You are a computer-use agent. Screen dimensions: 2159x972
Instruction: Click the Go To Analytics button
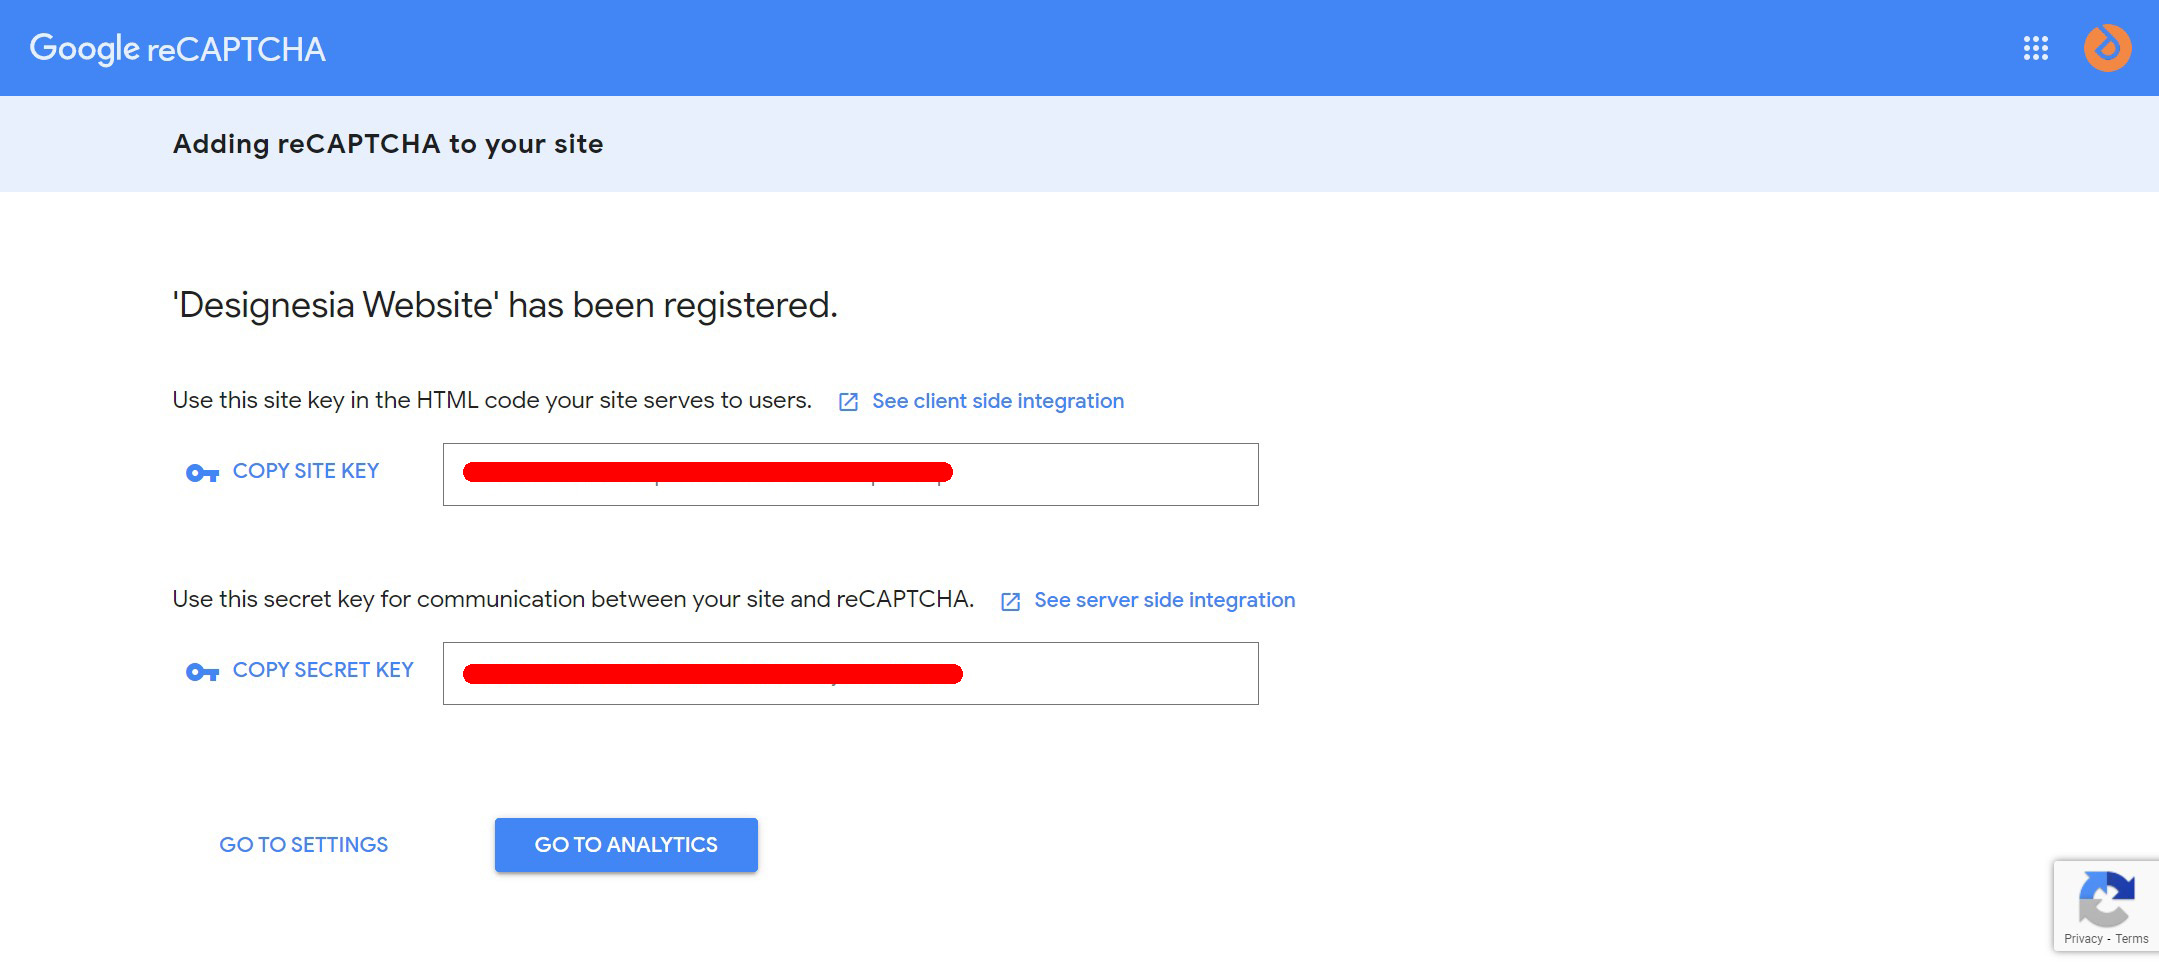coord(626,845)
